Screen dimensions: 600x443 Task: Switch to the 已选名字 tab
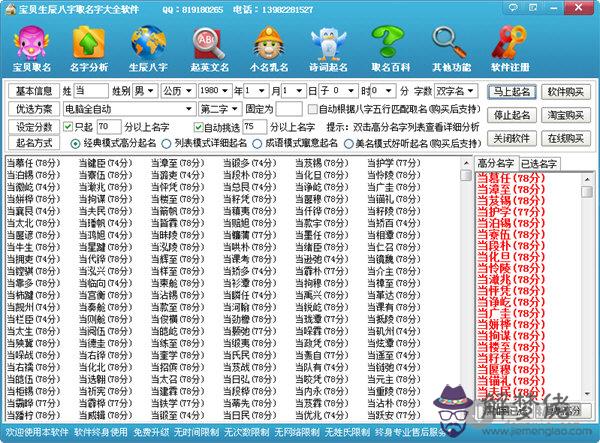539,163
